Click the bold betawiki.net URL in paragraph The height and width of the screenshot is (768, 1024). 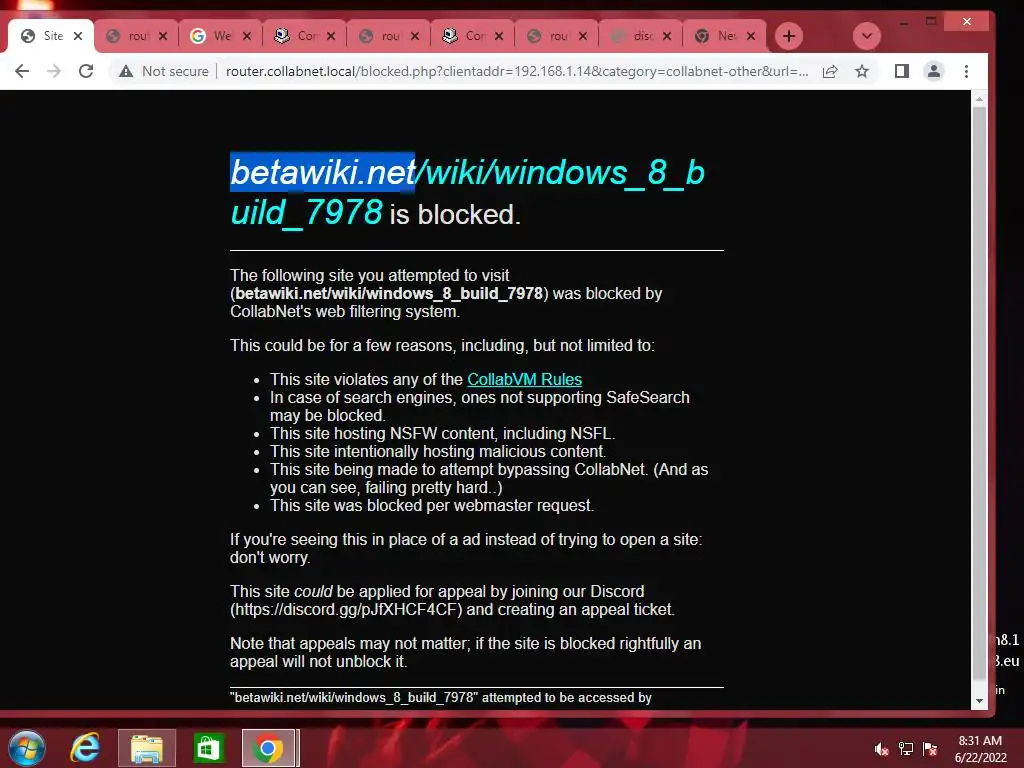point(389,293)
